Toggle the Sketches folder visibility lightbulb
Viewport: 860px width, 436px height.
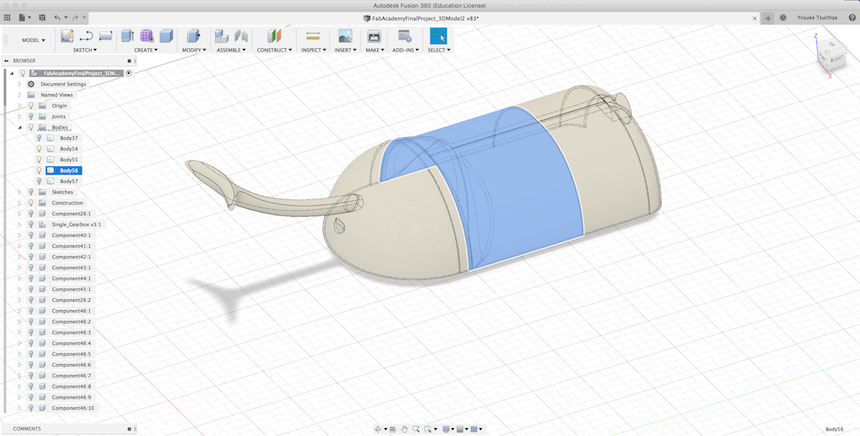[x=31, y=192]
